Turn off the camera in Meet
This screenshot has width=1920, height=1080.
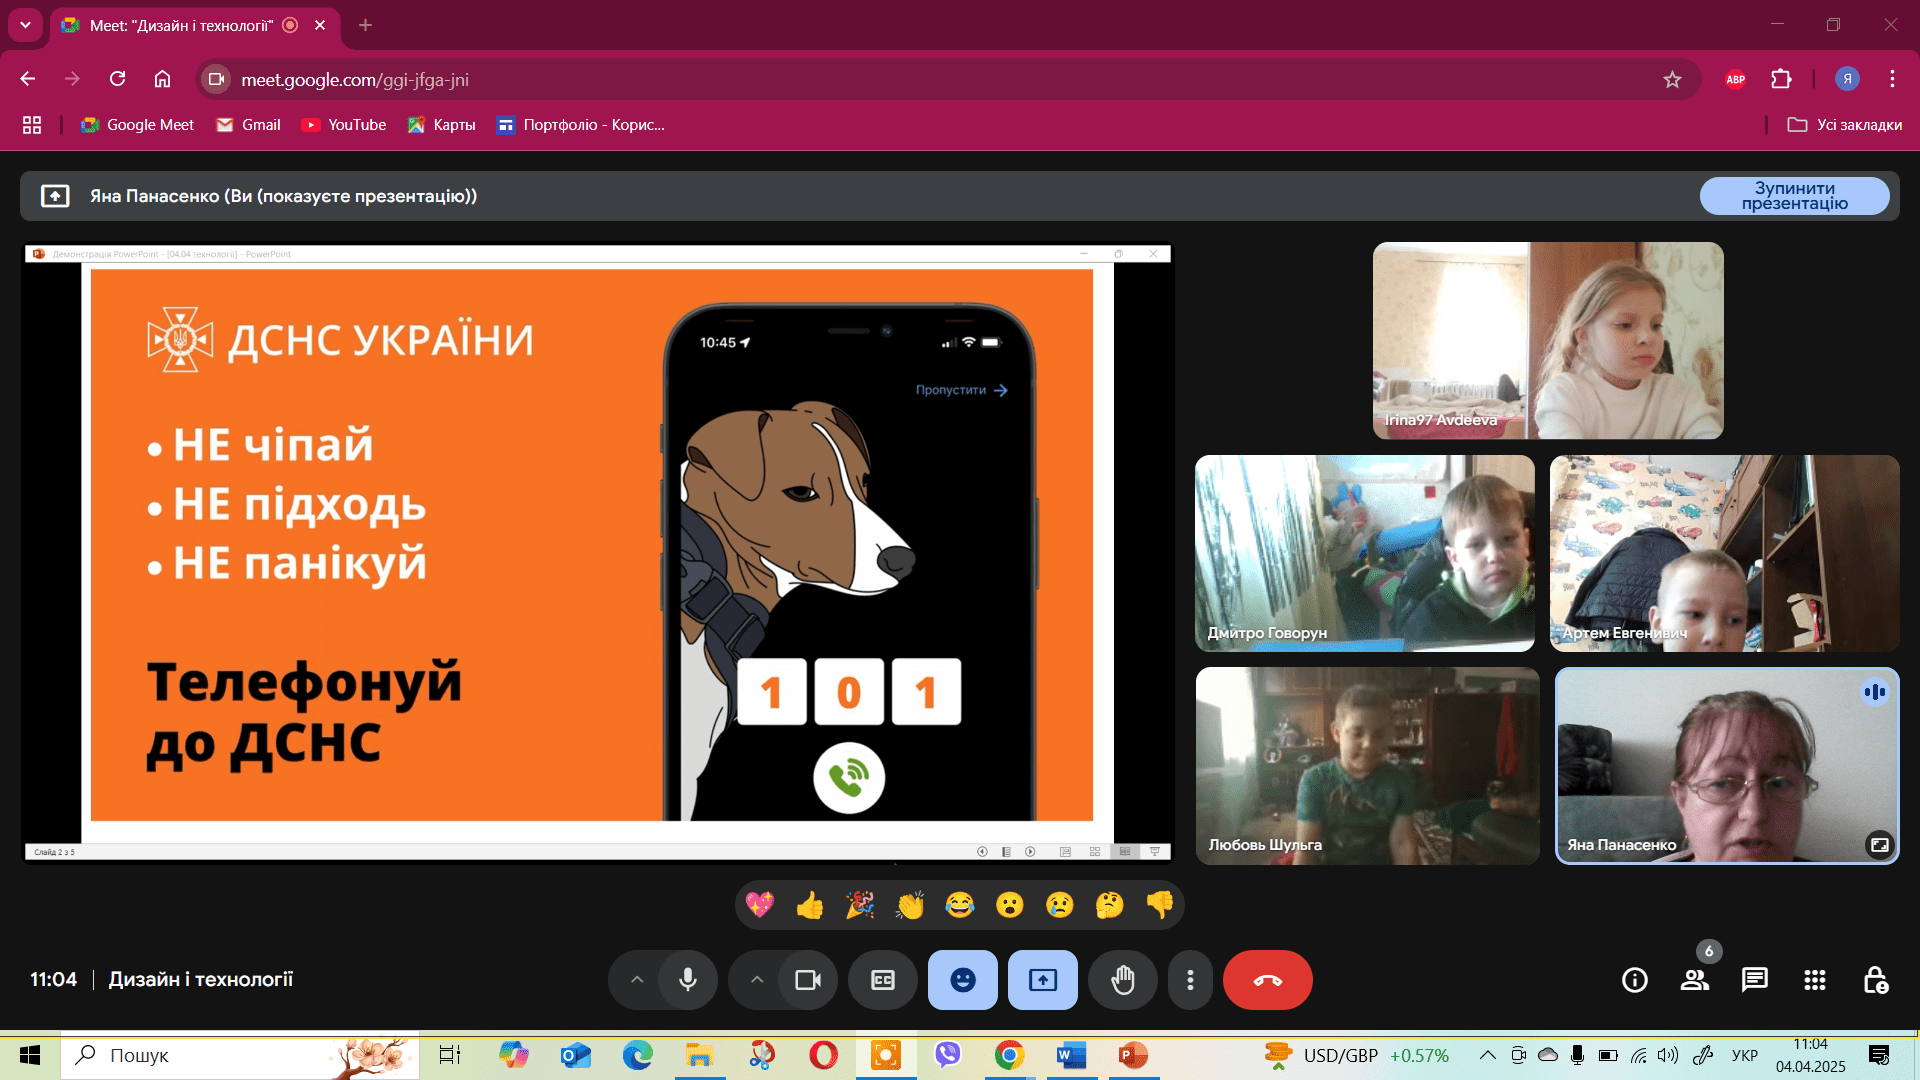point(808,980)
